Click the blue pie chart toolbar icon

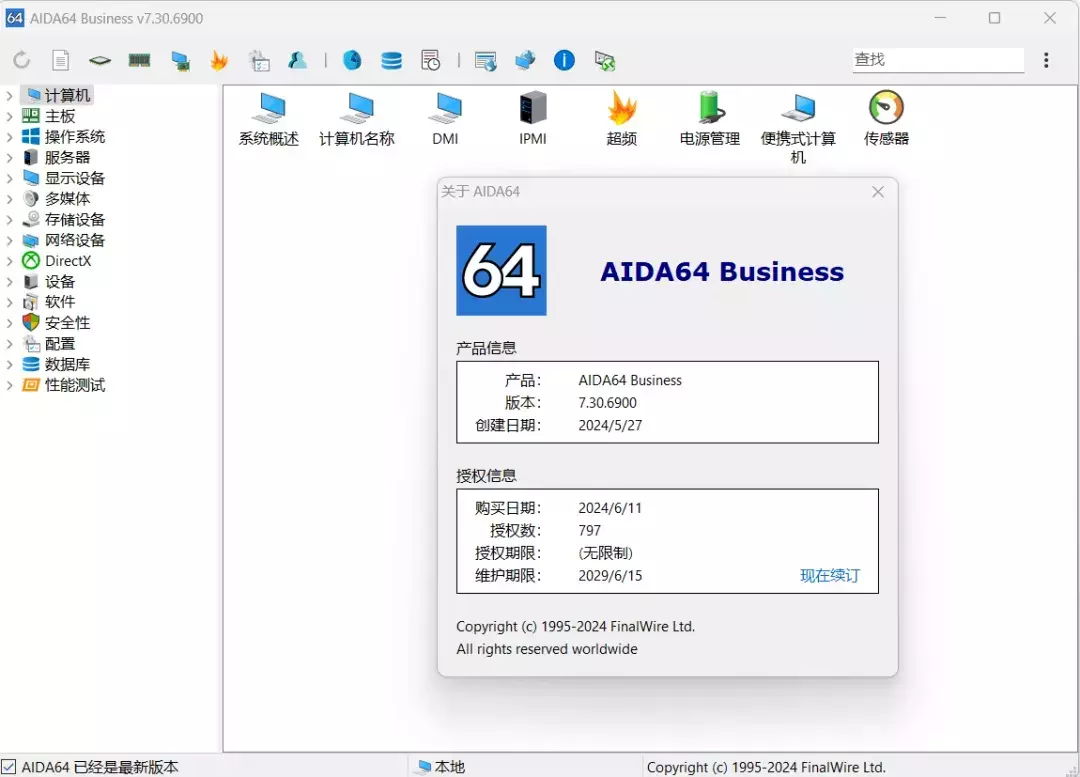point(352,61)
